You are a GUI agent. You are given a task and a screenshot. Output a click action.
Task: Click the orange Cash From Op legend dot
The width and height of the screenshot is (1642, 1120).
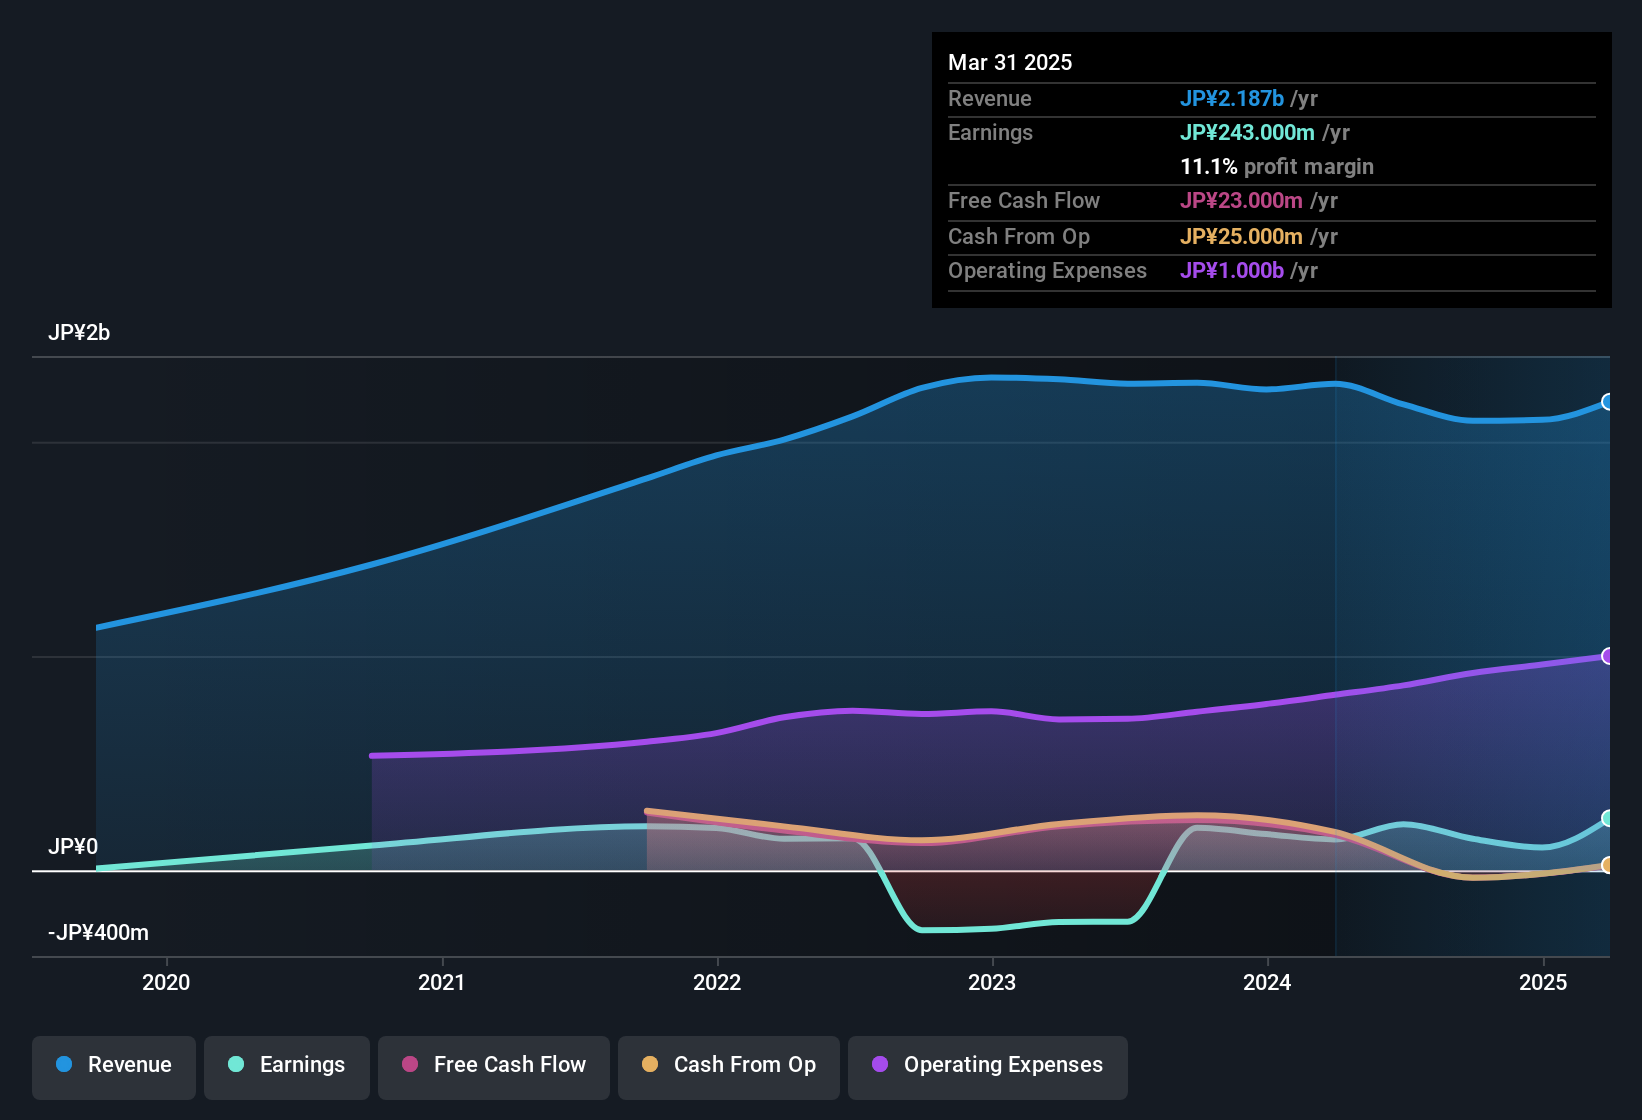pyautogui.click(x=651, y=1065)
